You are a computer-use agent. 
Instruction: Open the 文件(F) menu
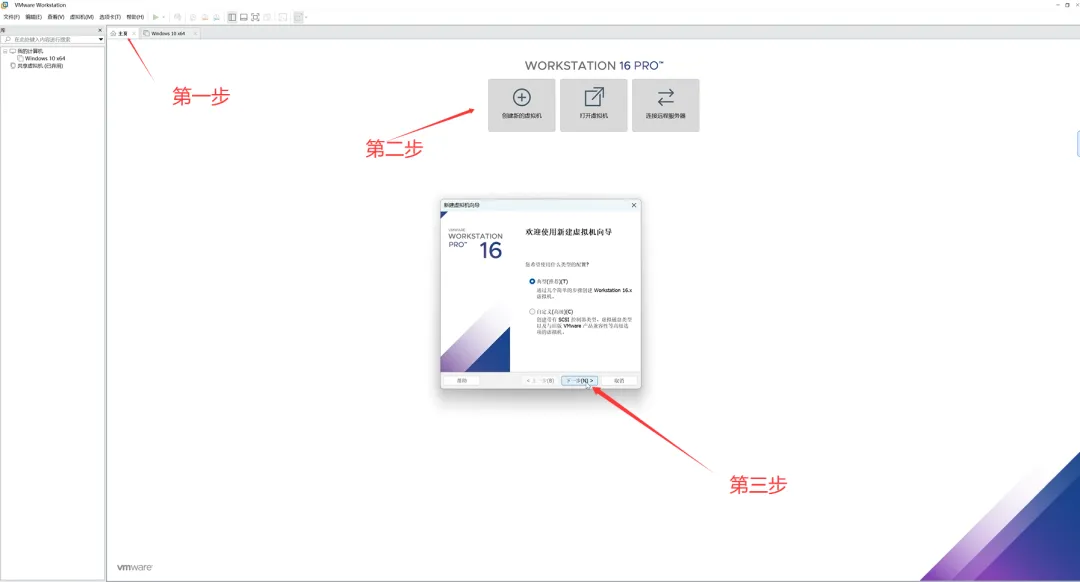click(12, 17)
